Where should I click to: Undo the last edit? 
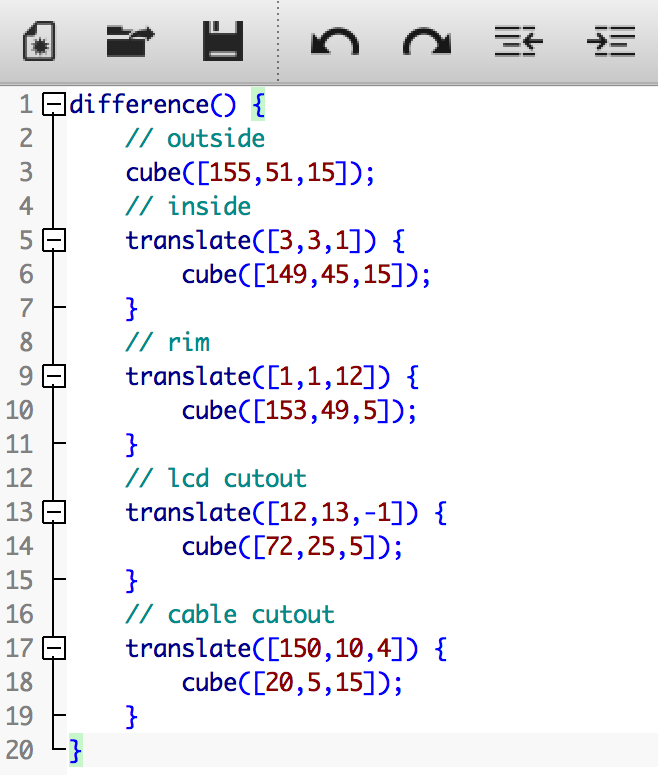point(335,42)
